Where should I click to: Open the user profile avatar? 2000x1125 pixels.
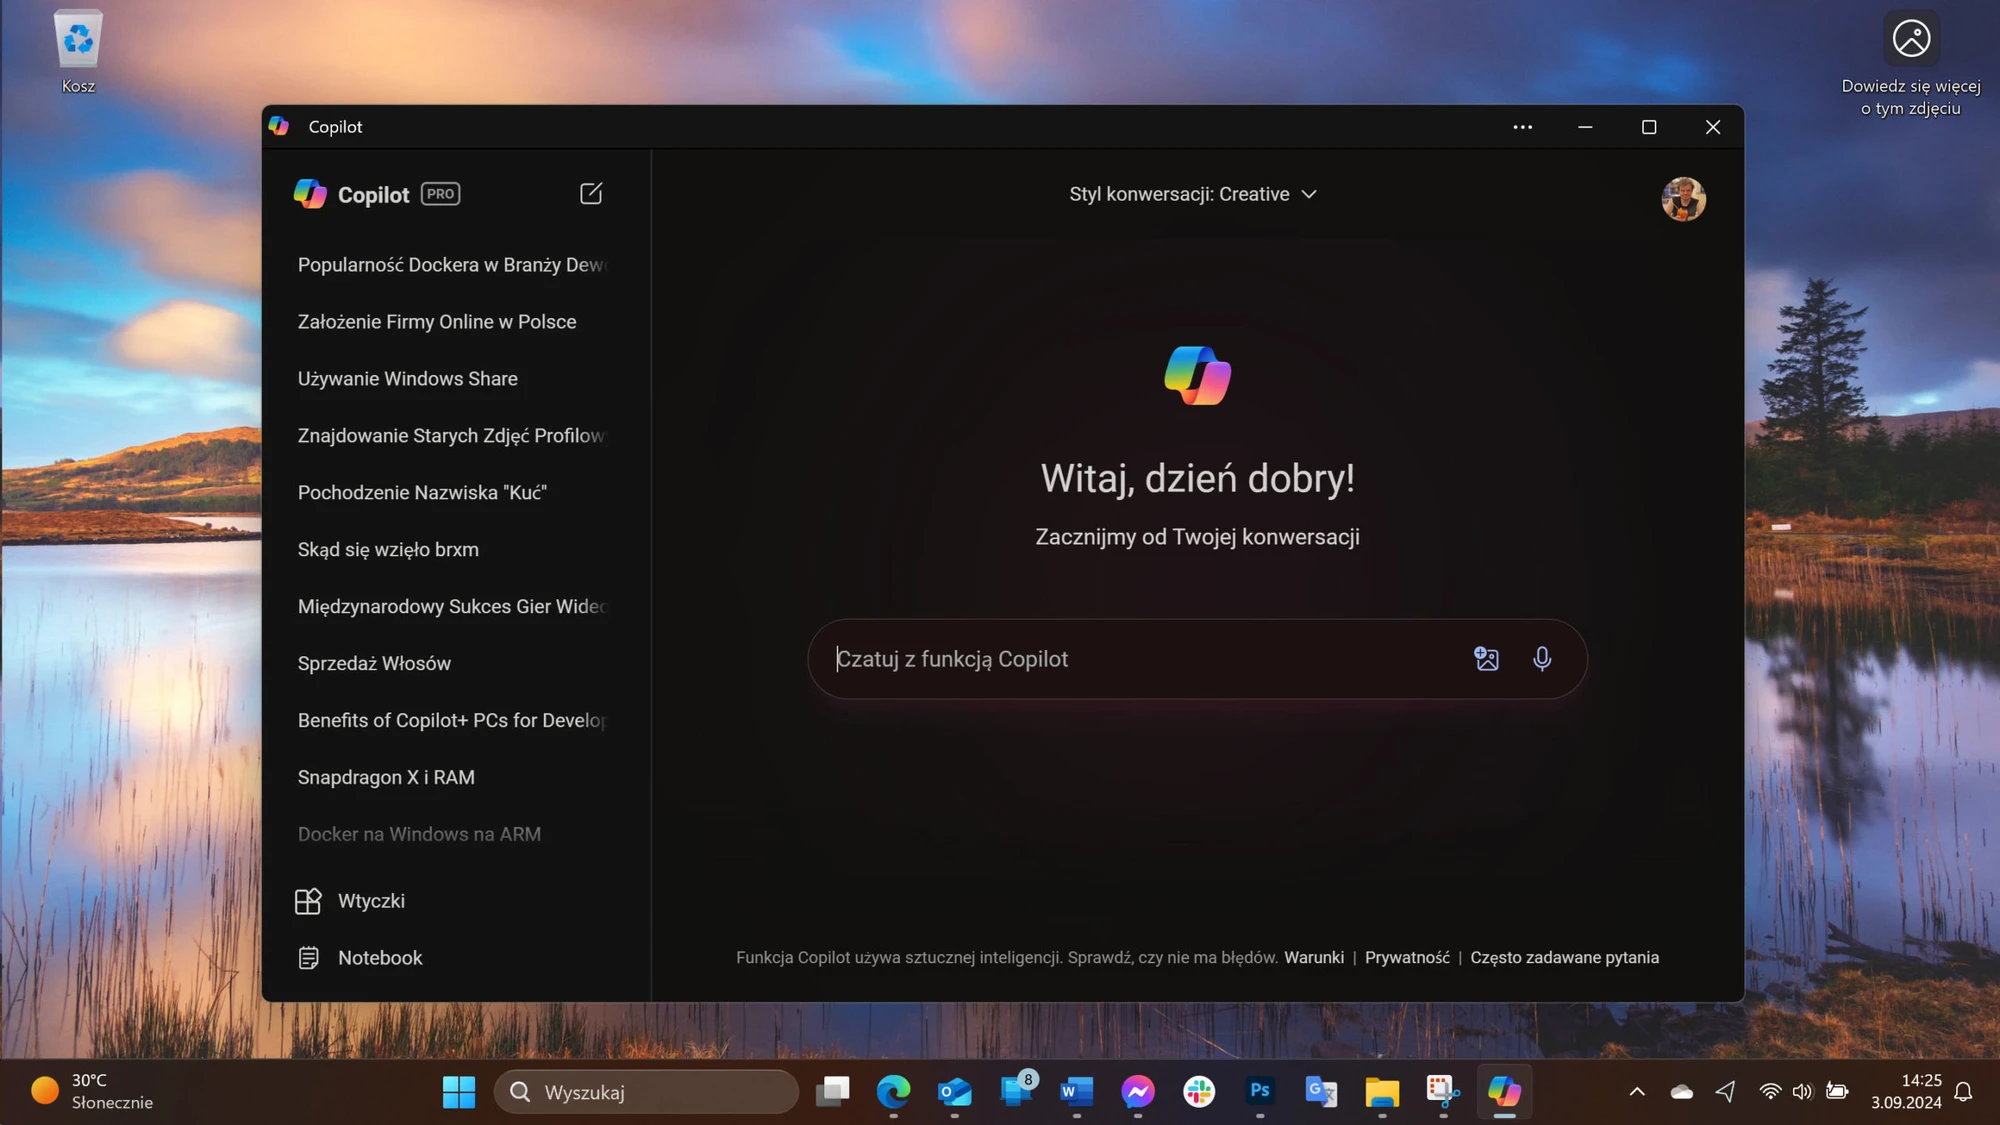tap(1684, 199)
